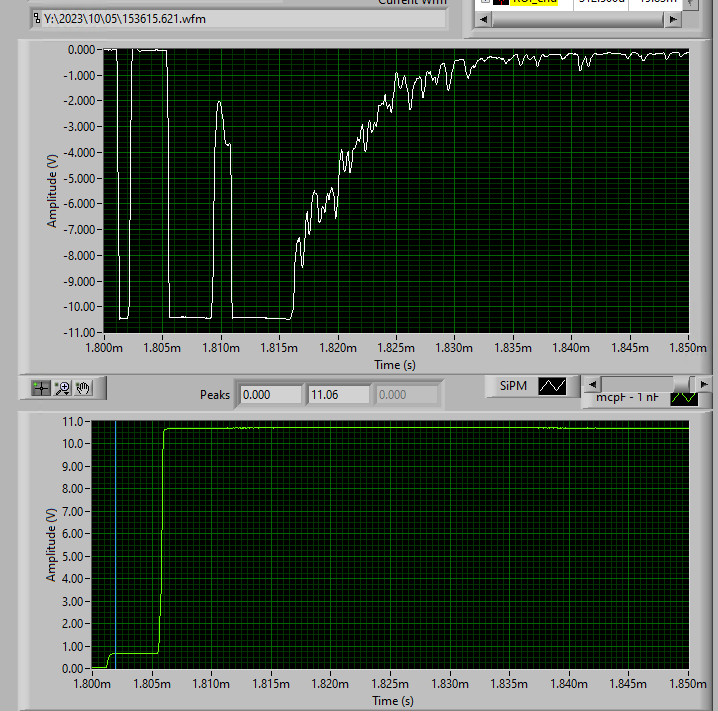The image size is (718, 711).
Task: Click the 1.800m x-axis start label of upper graph
Action: (104, 348)
